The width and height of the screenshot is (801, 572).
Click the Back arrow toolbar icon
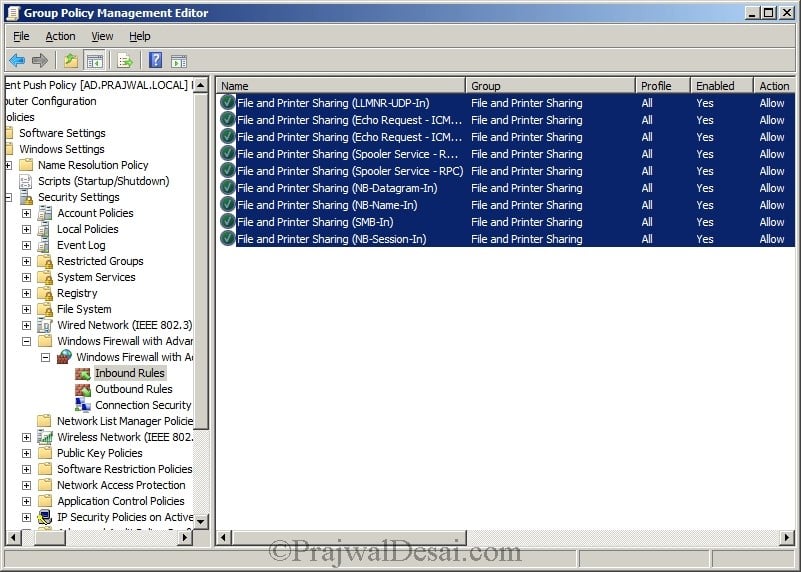[17, 61]
